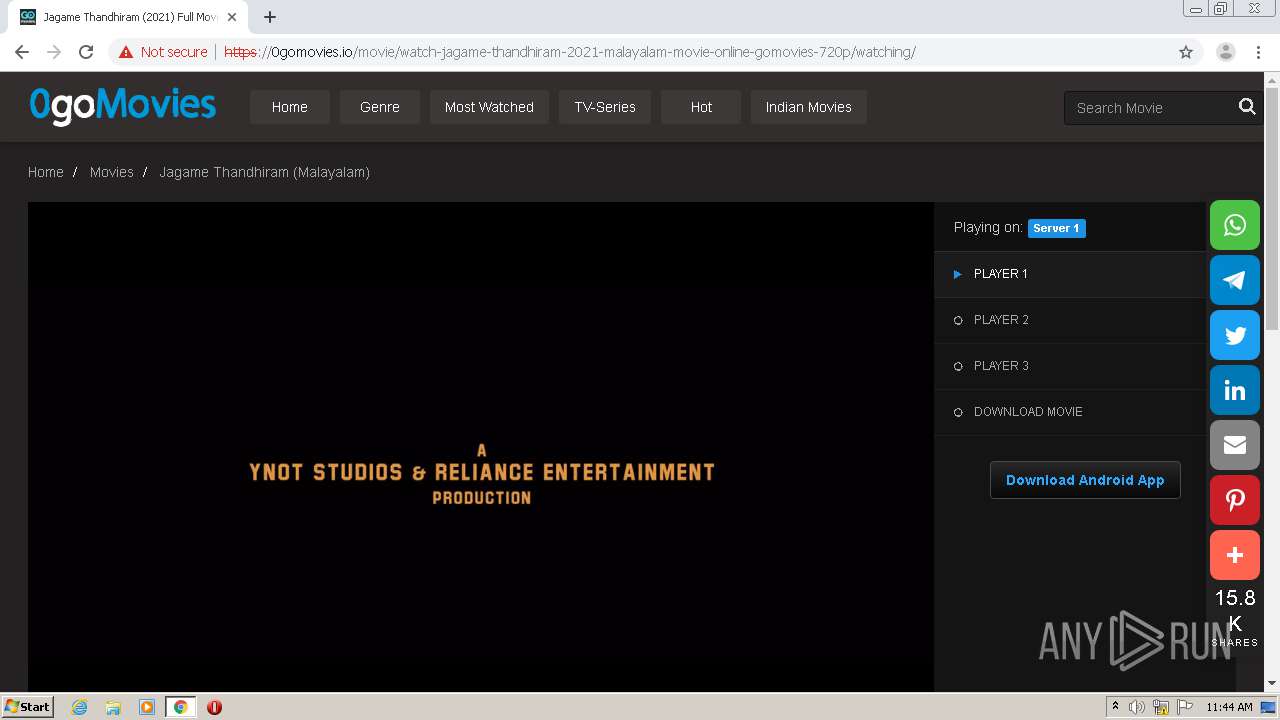Bookmark this page with the star icon
The image size is (1280, 720).
pos(1186,52)
